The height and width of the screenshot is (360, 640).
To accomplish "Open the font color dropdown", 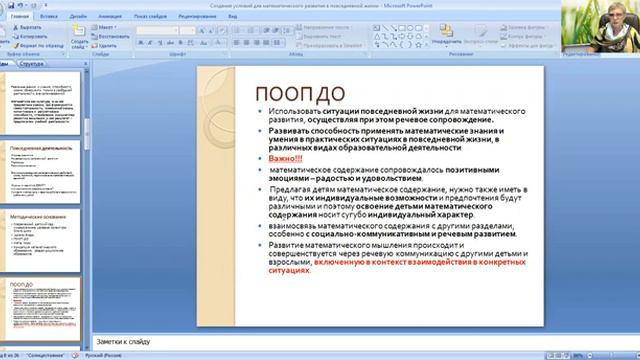I will (x=220, y=42).
